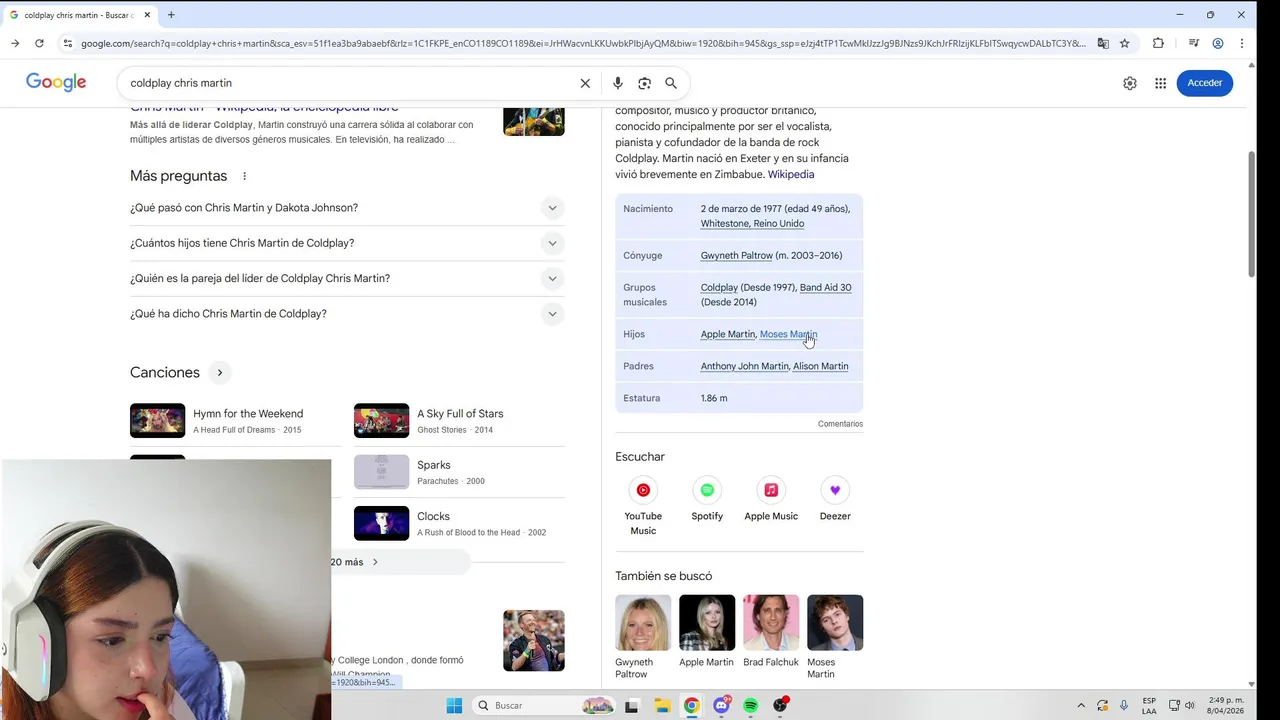Viewport: 1280px width, 720px height.
Task: Open Spotify listening option
Action: pos(707,500)
